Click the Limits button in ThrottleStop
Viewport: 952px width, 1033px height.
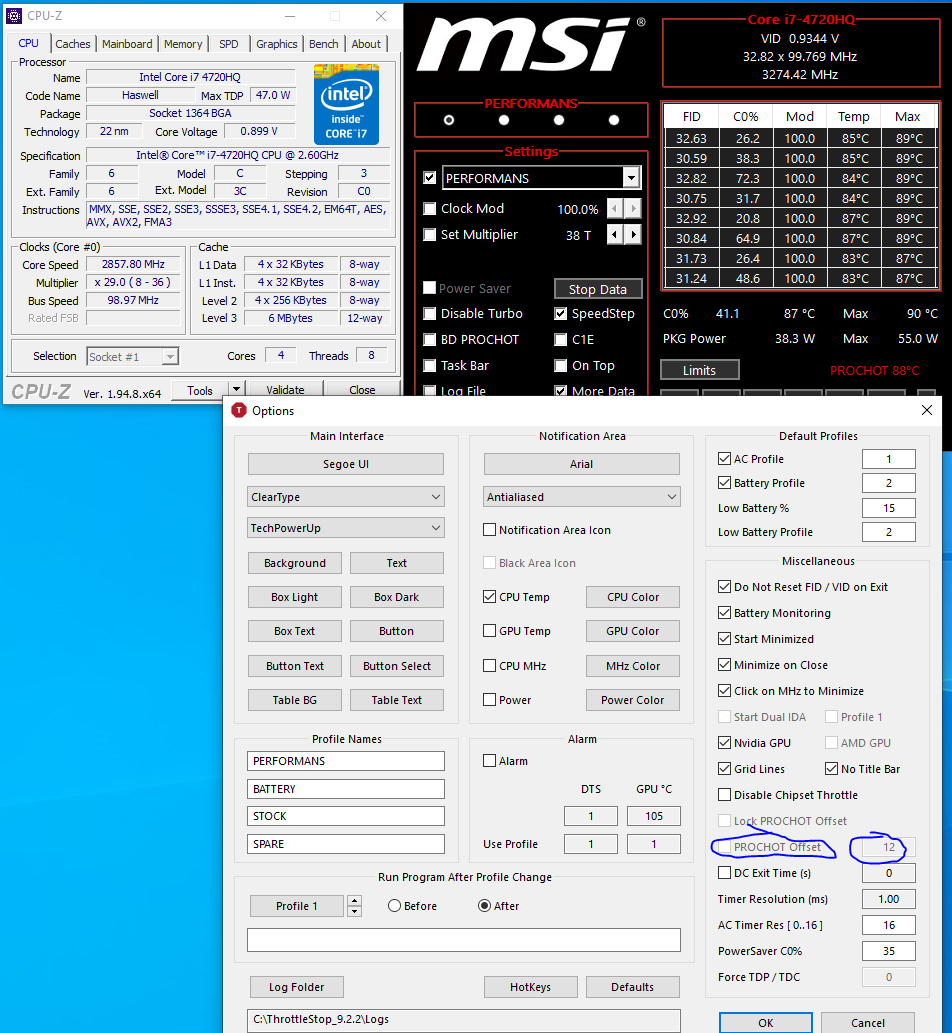700,370
